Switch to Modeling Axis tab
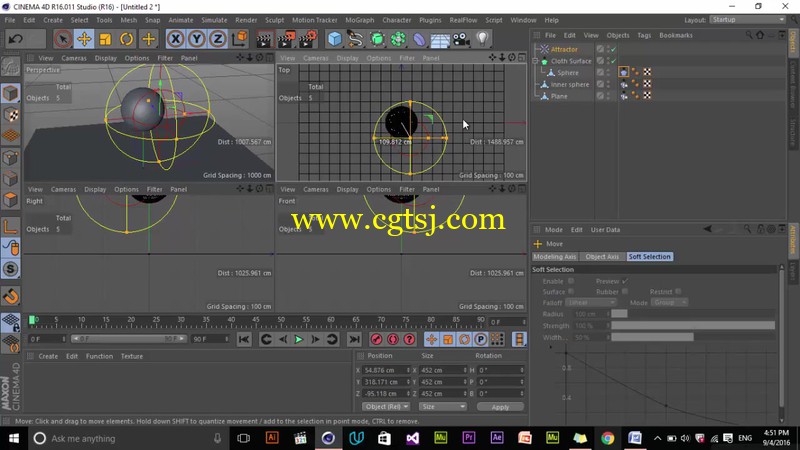800x450 pixels. [555, 257]
